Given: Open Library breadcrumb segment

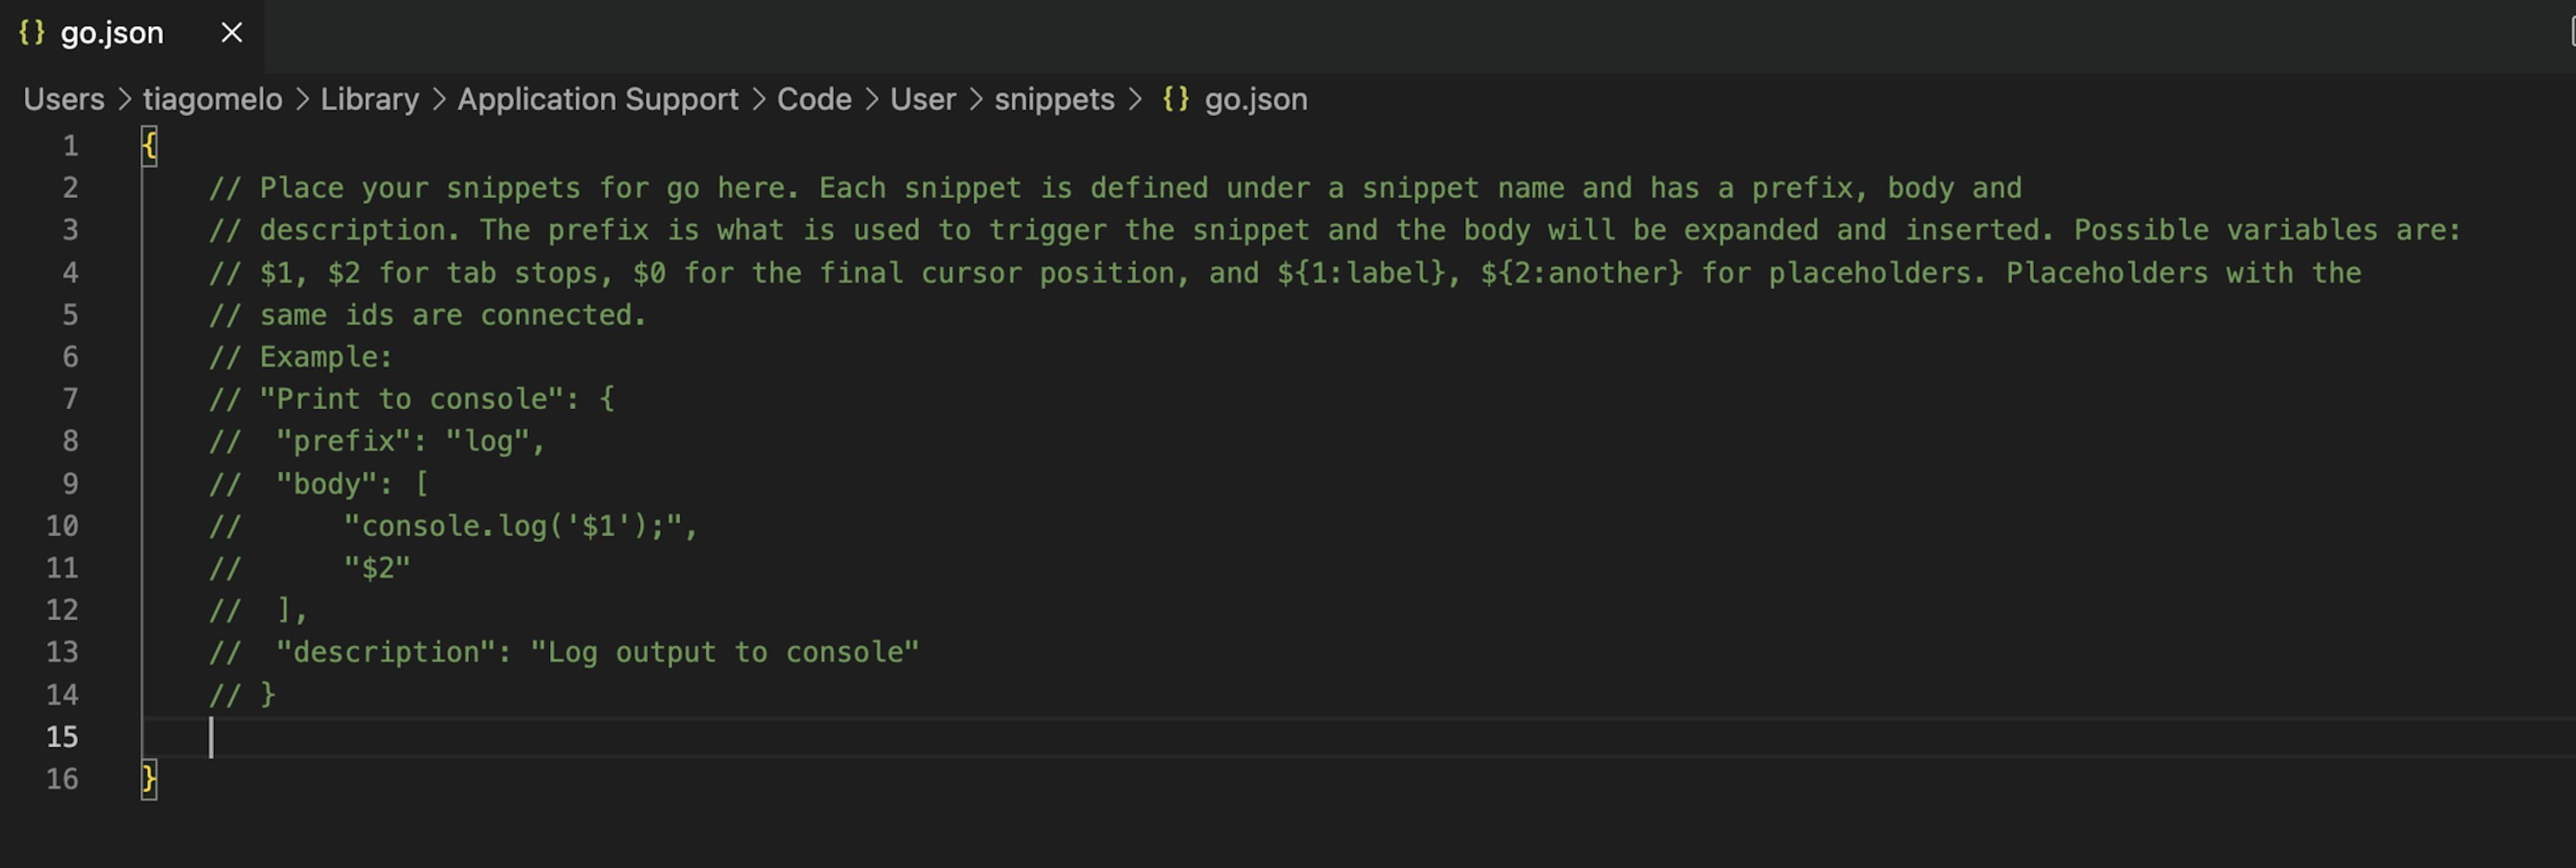Looking at the screenshot, I should click(369, 99).
